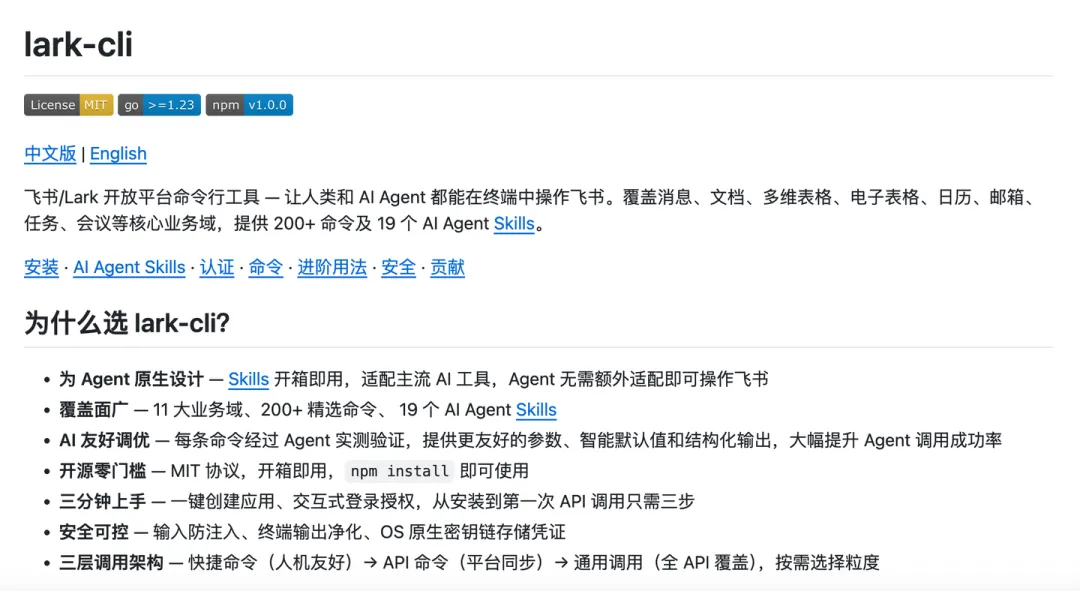Click text 一键创建应用、交互式登录授权
The height and width of the screenshot is (591, 1080).
tap(292, 501)
